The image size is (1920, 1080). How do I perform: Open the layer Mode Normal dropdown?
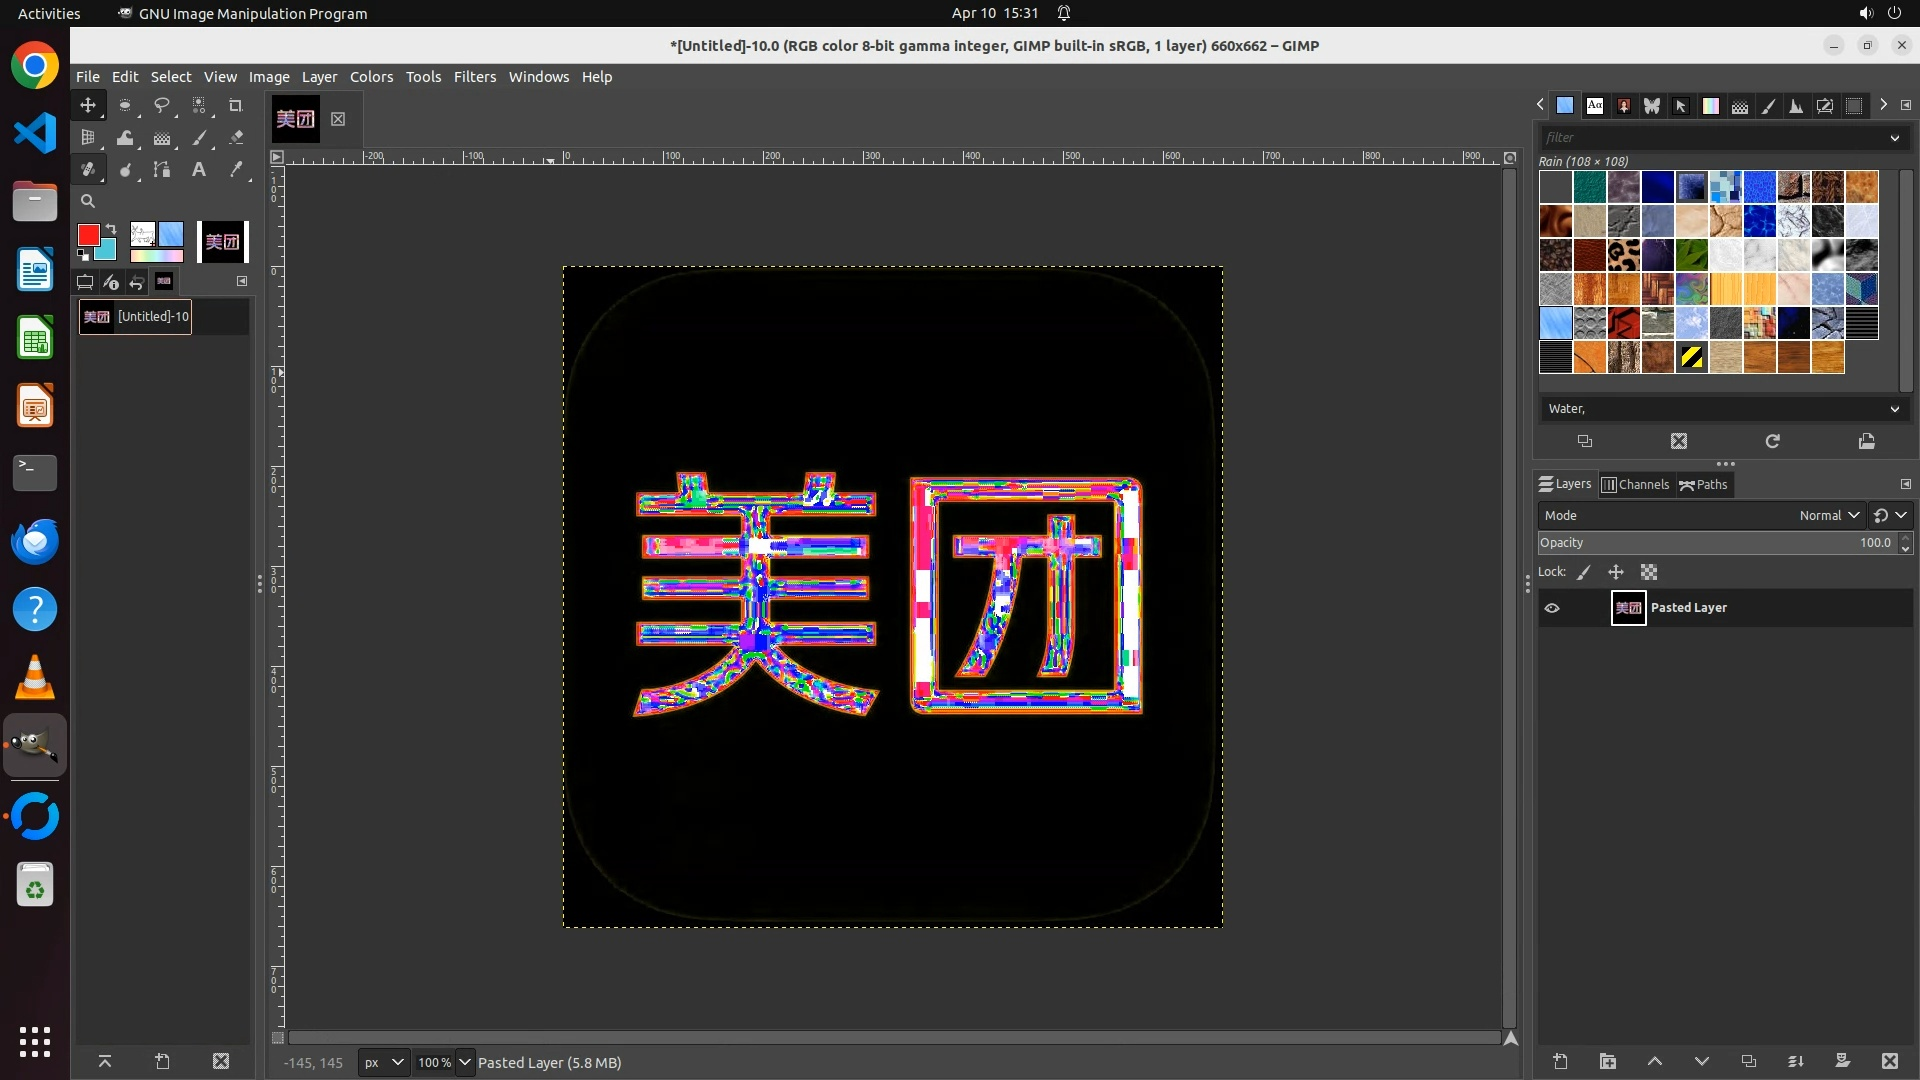click(x=1828, y=515)
